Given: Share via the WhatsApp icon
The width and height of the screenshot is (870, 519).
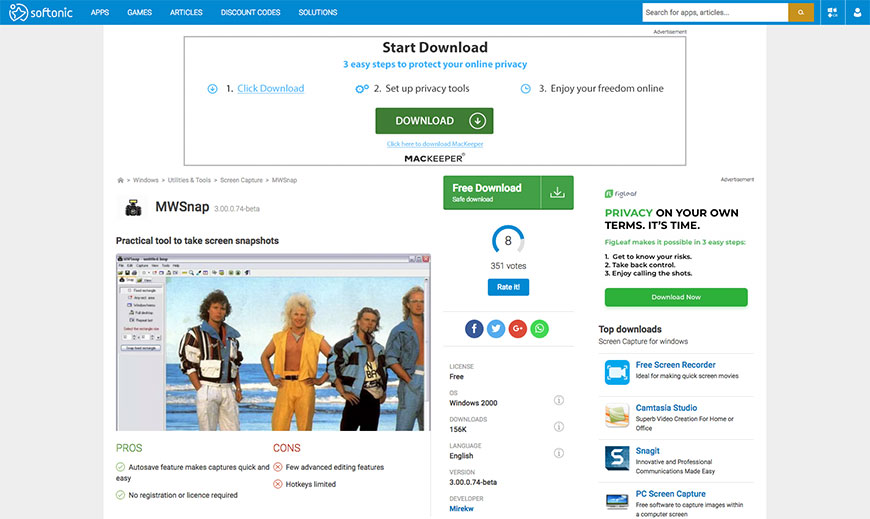Looking at the screenshot, I should [x=540, y=329].
